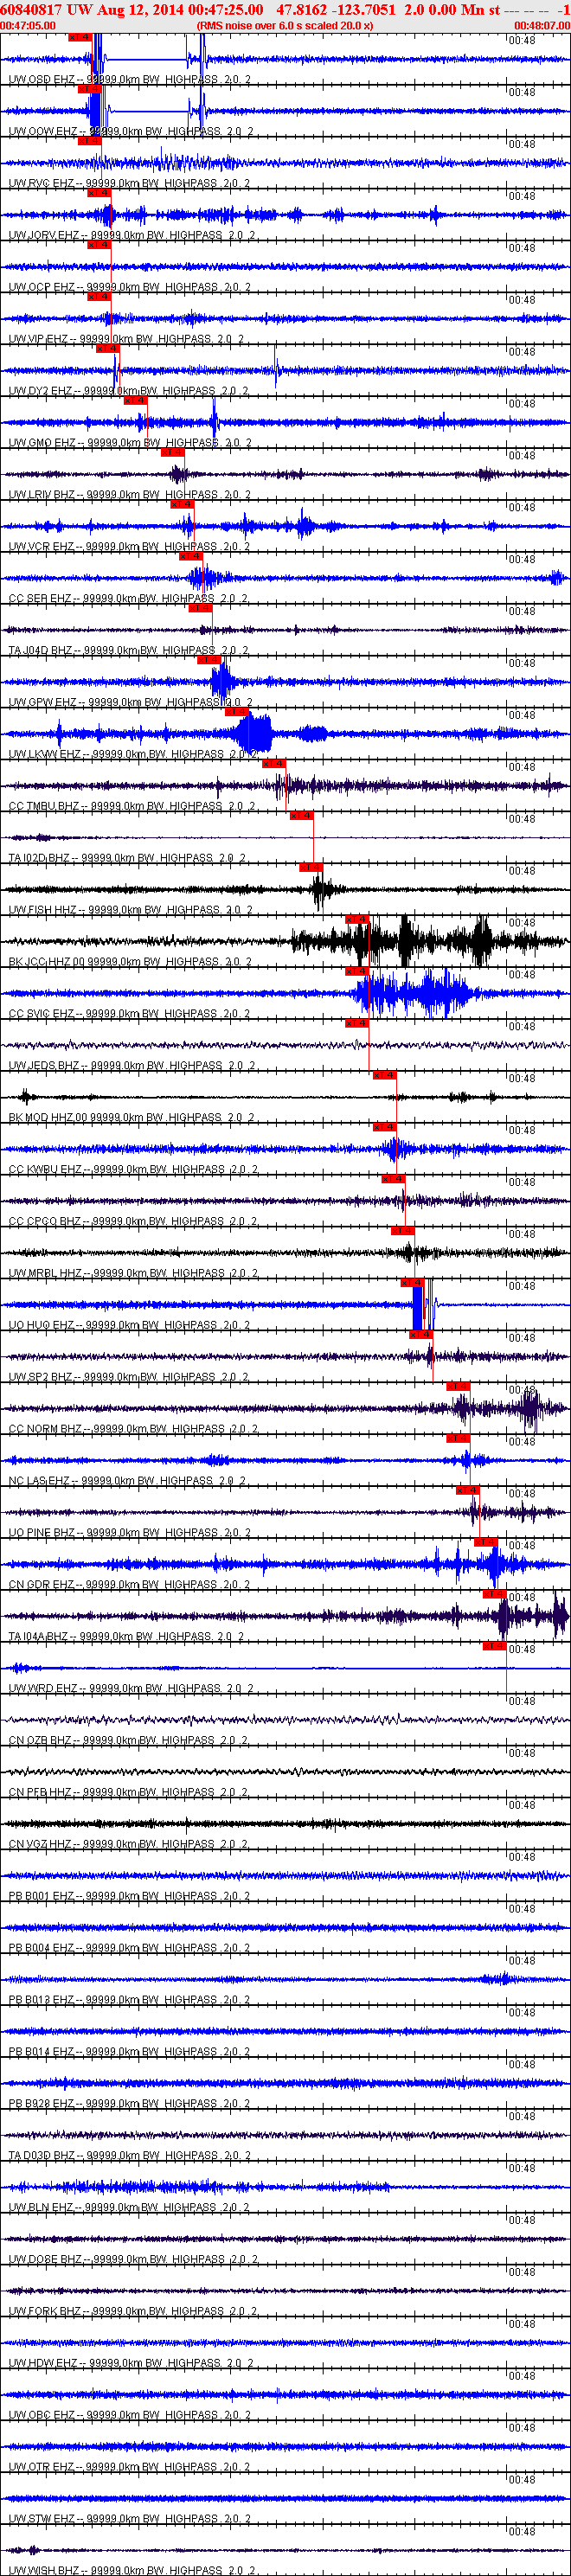This screenshot has height=2576, width=571.
Task: Select the red pick marker on UW WRD trace
Action: click(x=494, y=1646)
